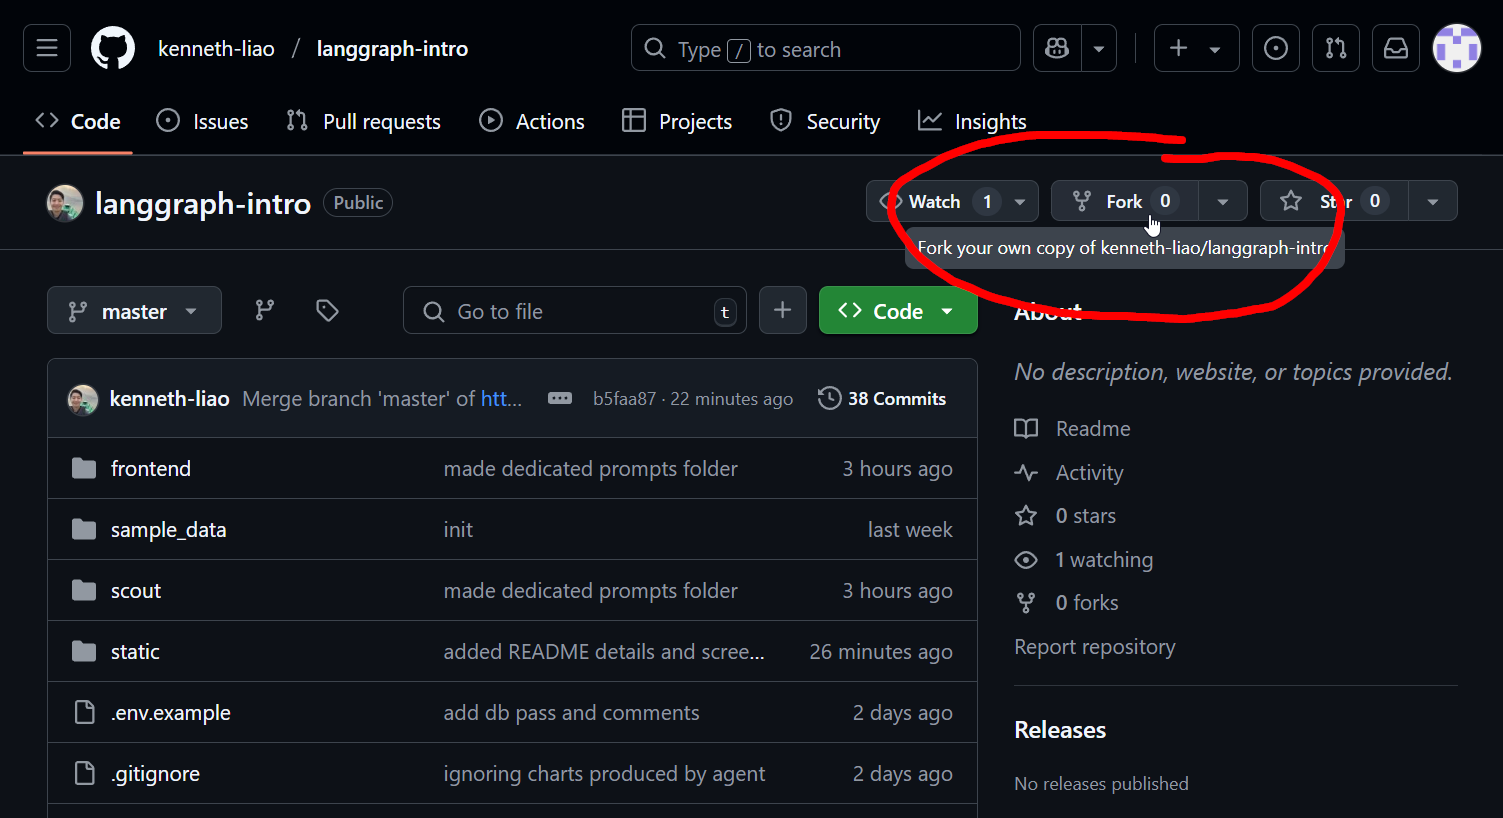The image size is (1503, 818).
Task: Switch to the Projects tab
Action: (x=677, y=121)
